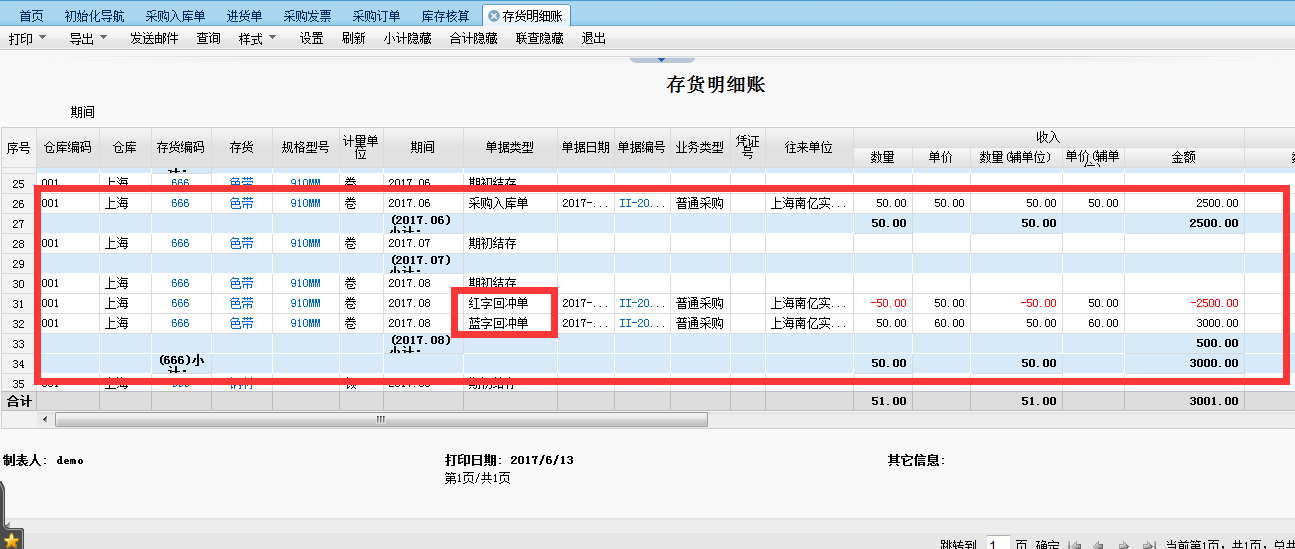This screenshot has height=549, width=1295.
Task: Switch to the 库存核算 tab
Action: tap(444, 16)
